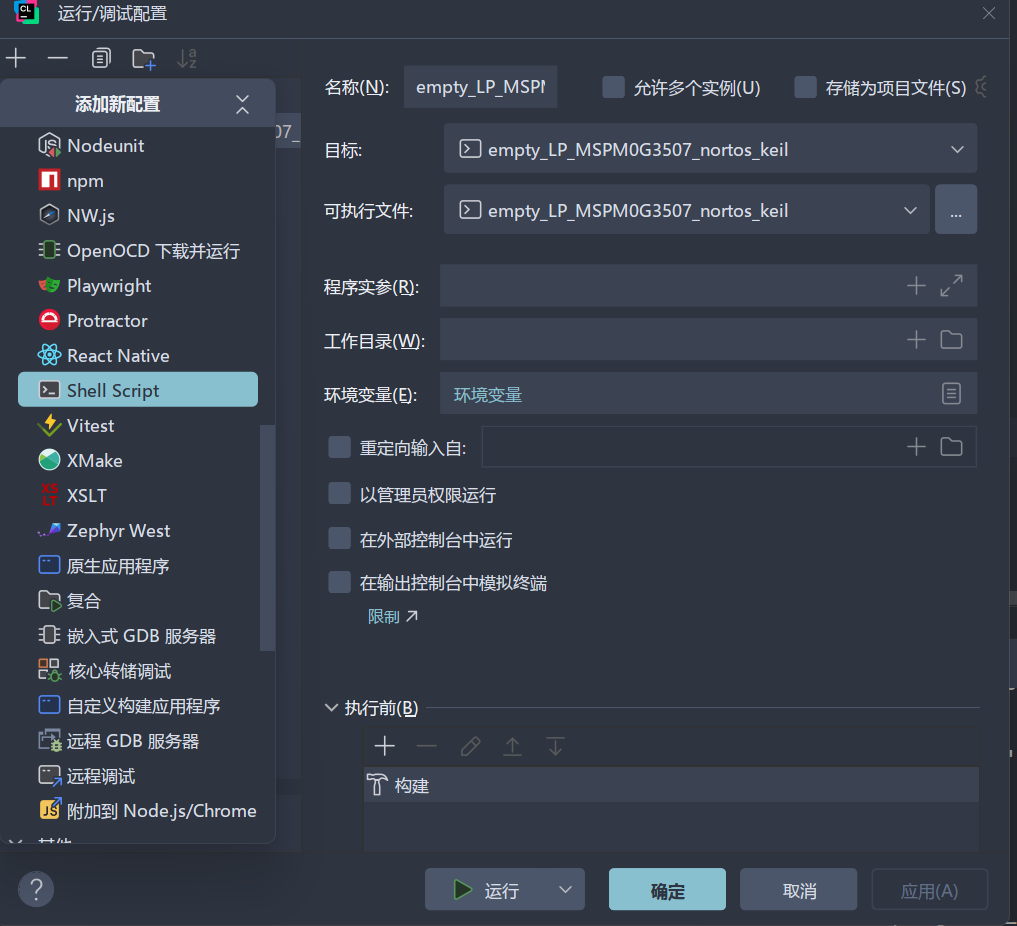Click 环境变量 input field
Viewport: 1017px width, 926px height.
point(708,394)
